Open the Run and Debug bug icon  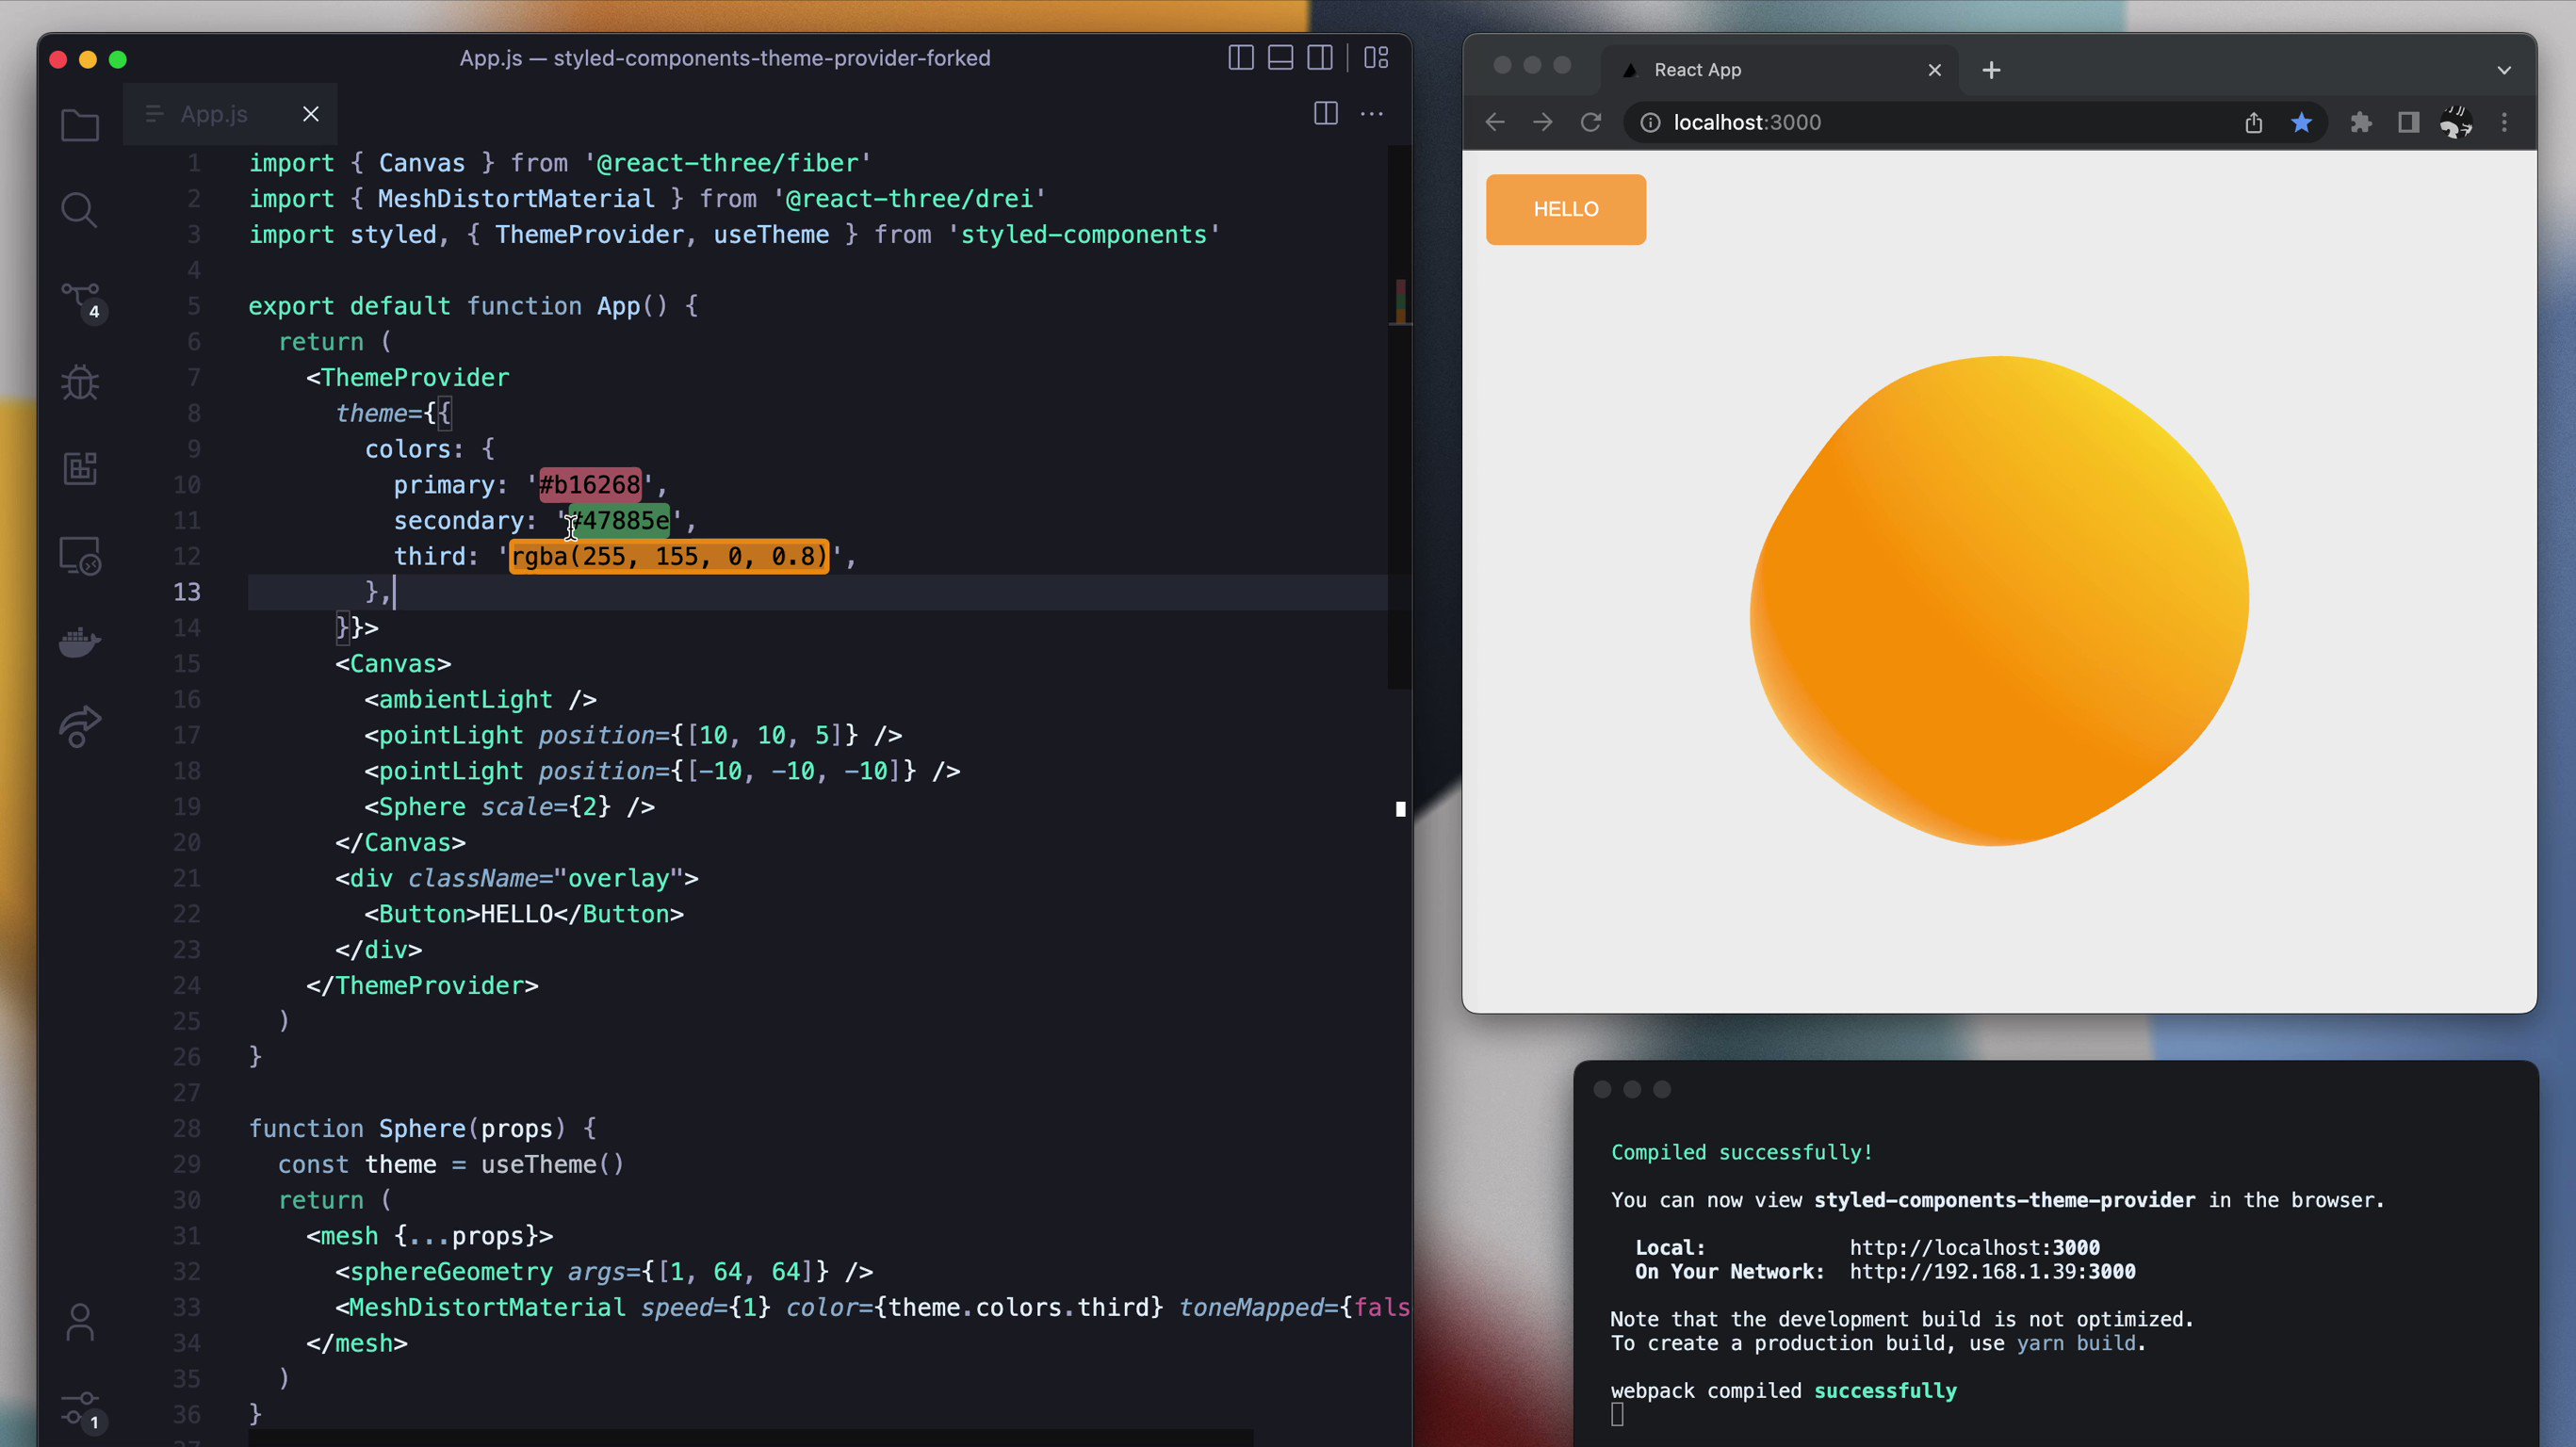(x=80, y=383)
